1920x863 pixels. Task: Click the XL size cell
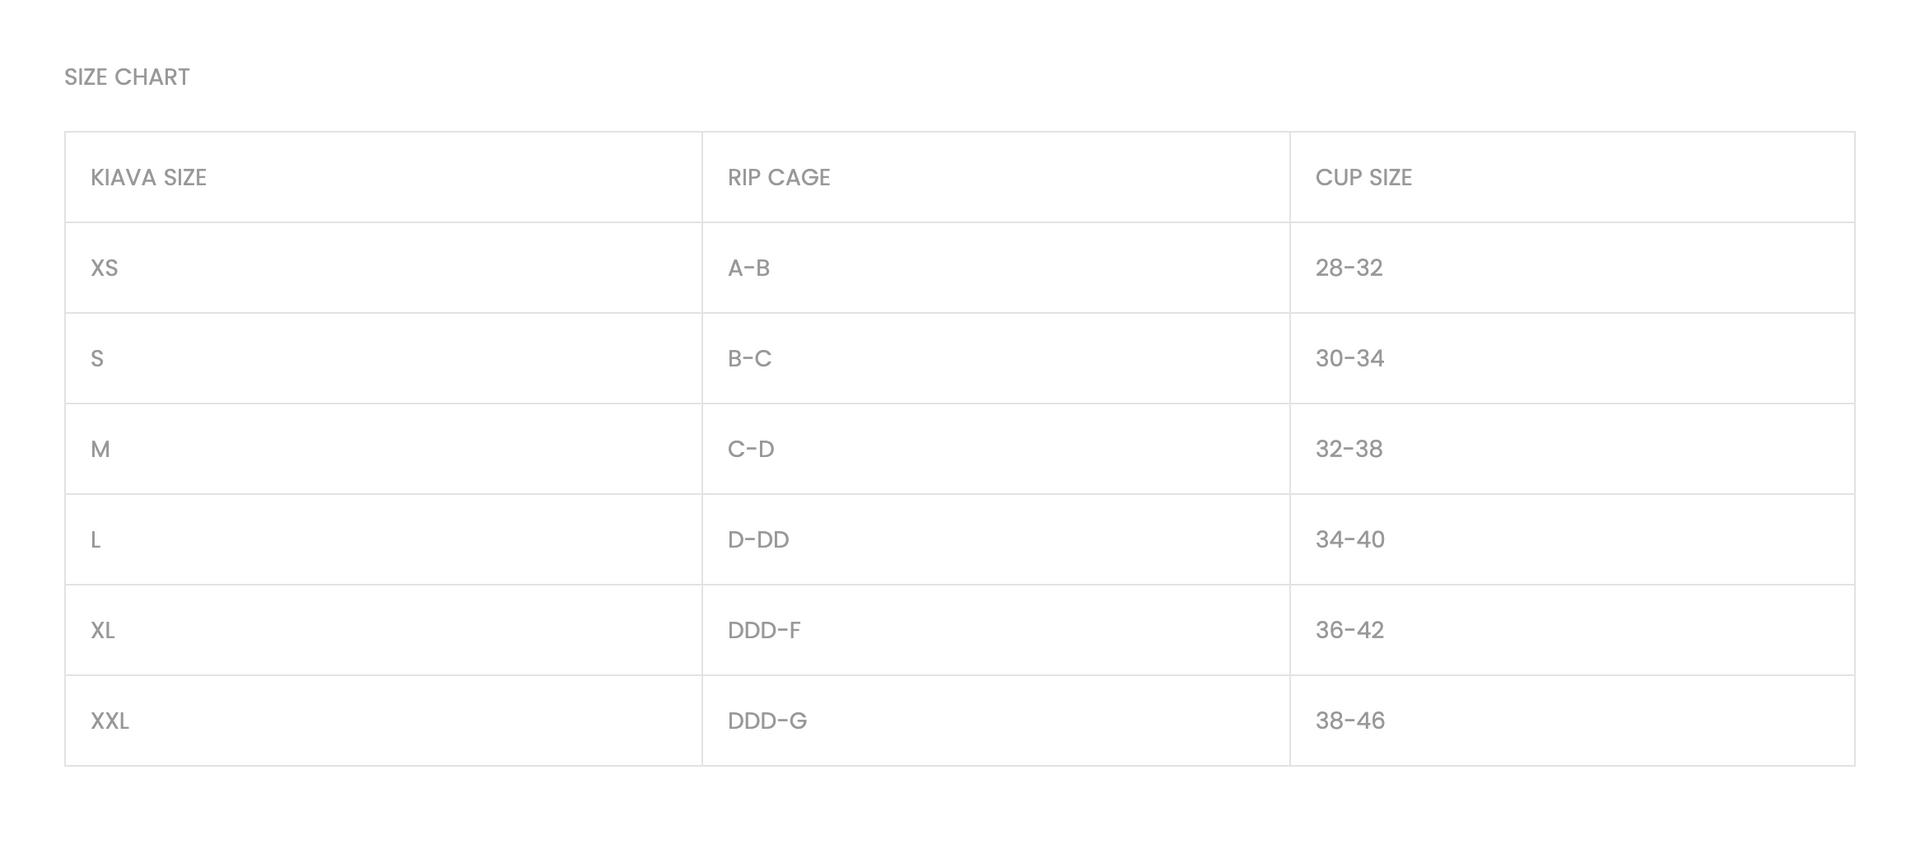pyautogui.click(x=103, y=630)
